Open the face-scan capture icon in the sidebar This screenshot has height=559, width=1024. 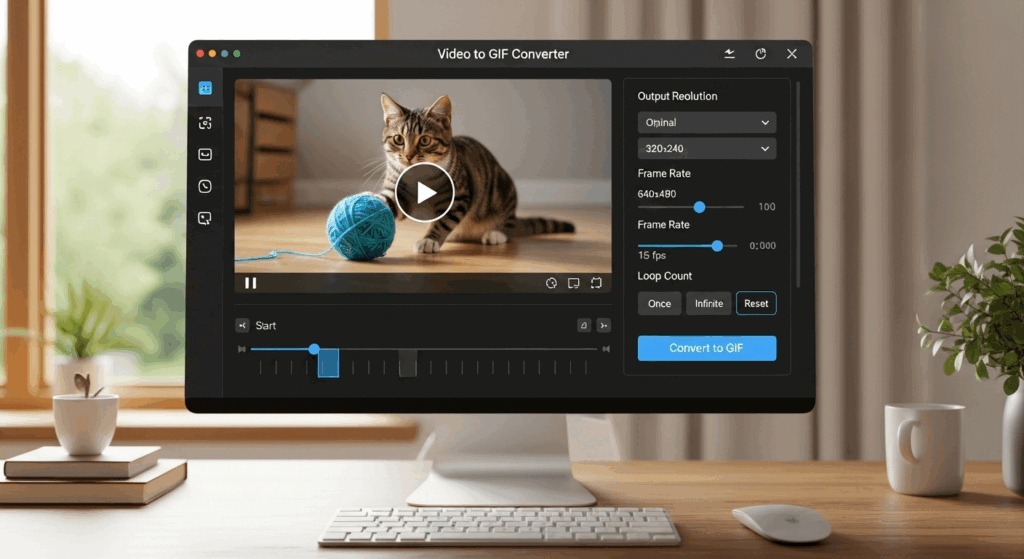coord(205,123)
